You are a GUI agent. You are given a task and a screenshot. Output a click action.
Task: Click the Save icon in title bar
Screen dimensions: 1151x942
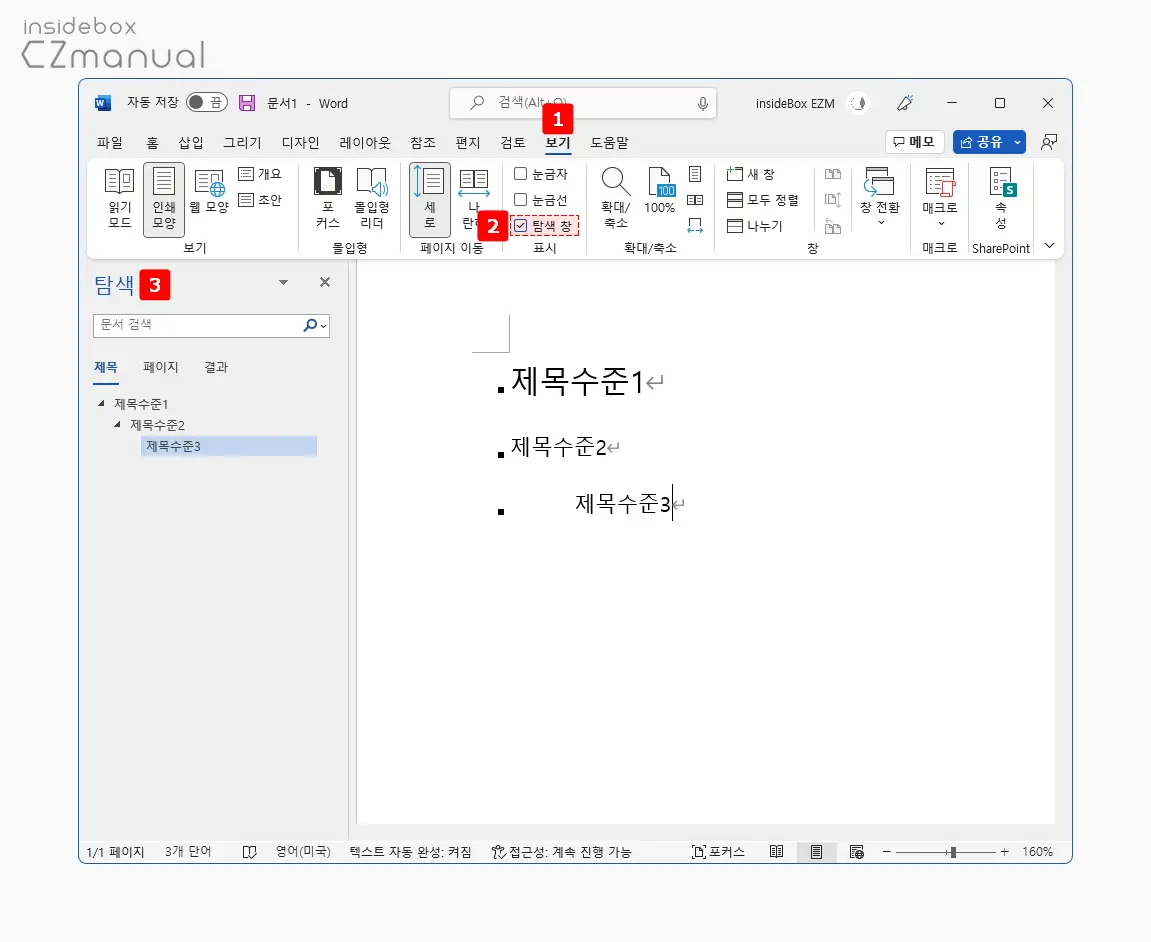click(x=247, y=103)
